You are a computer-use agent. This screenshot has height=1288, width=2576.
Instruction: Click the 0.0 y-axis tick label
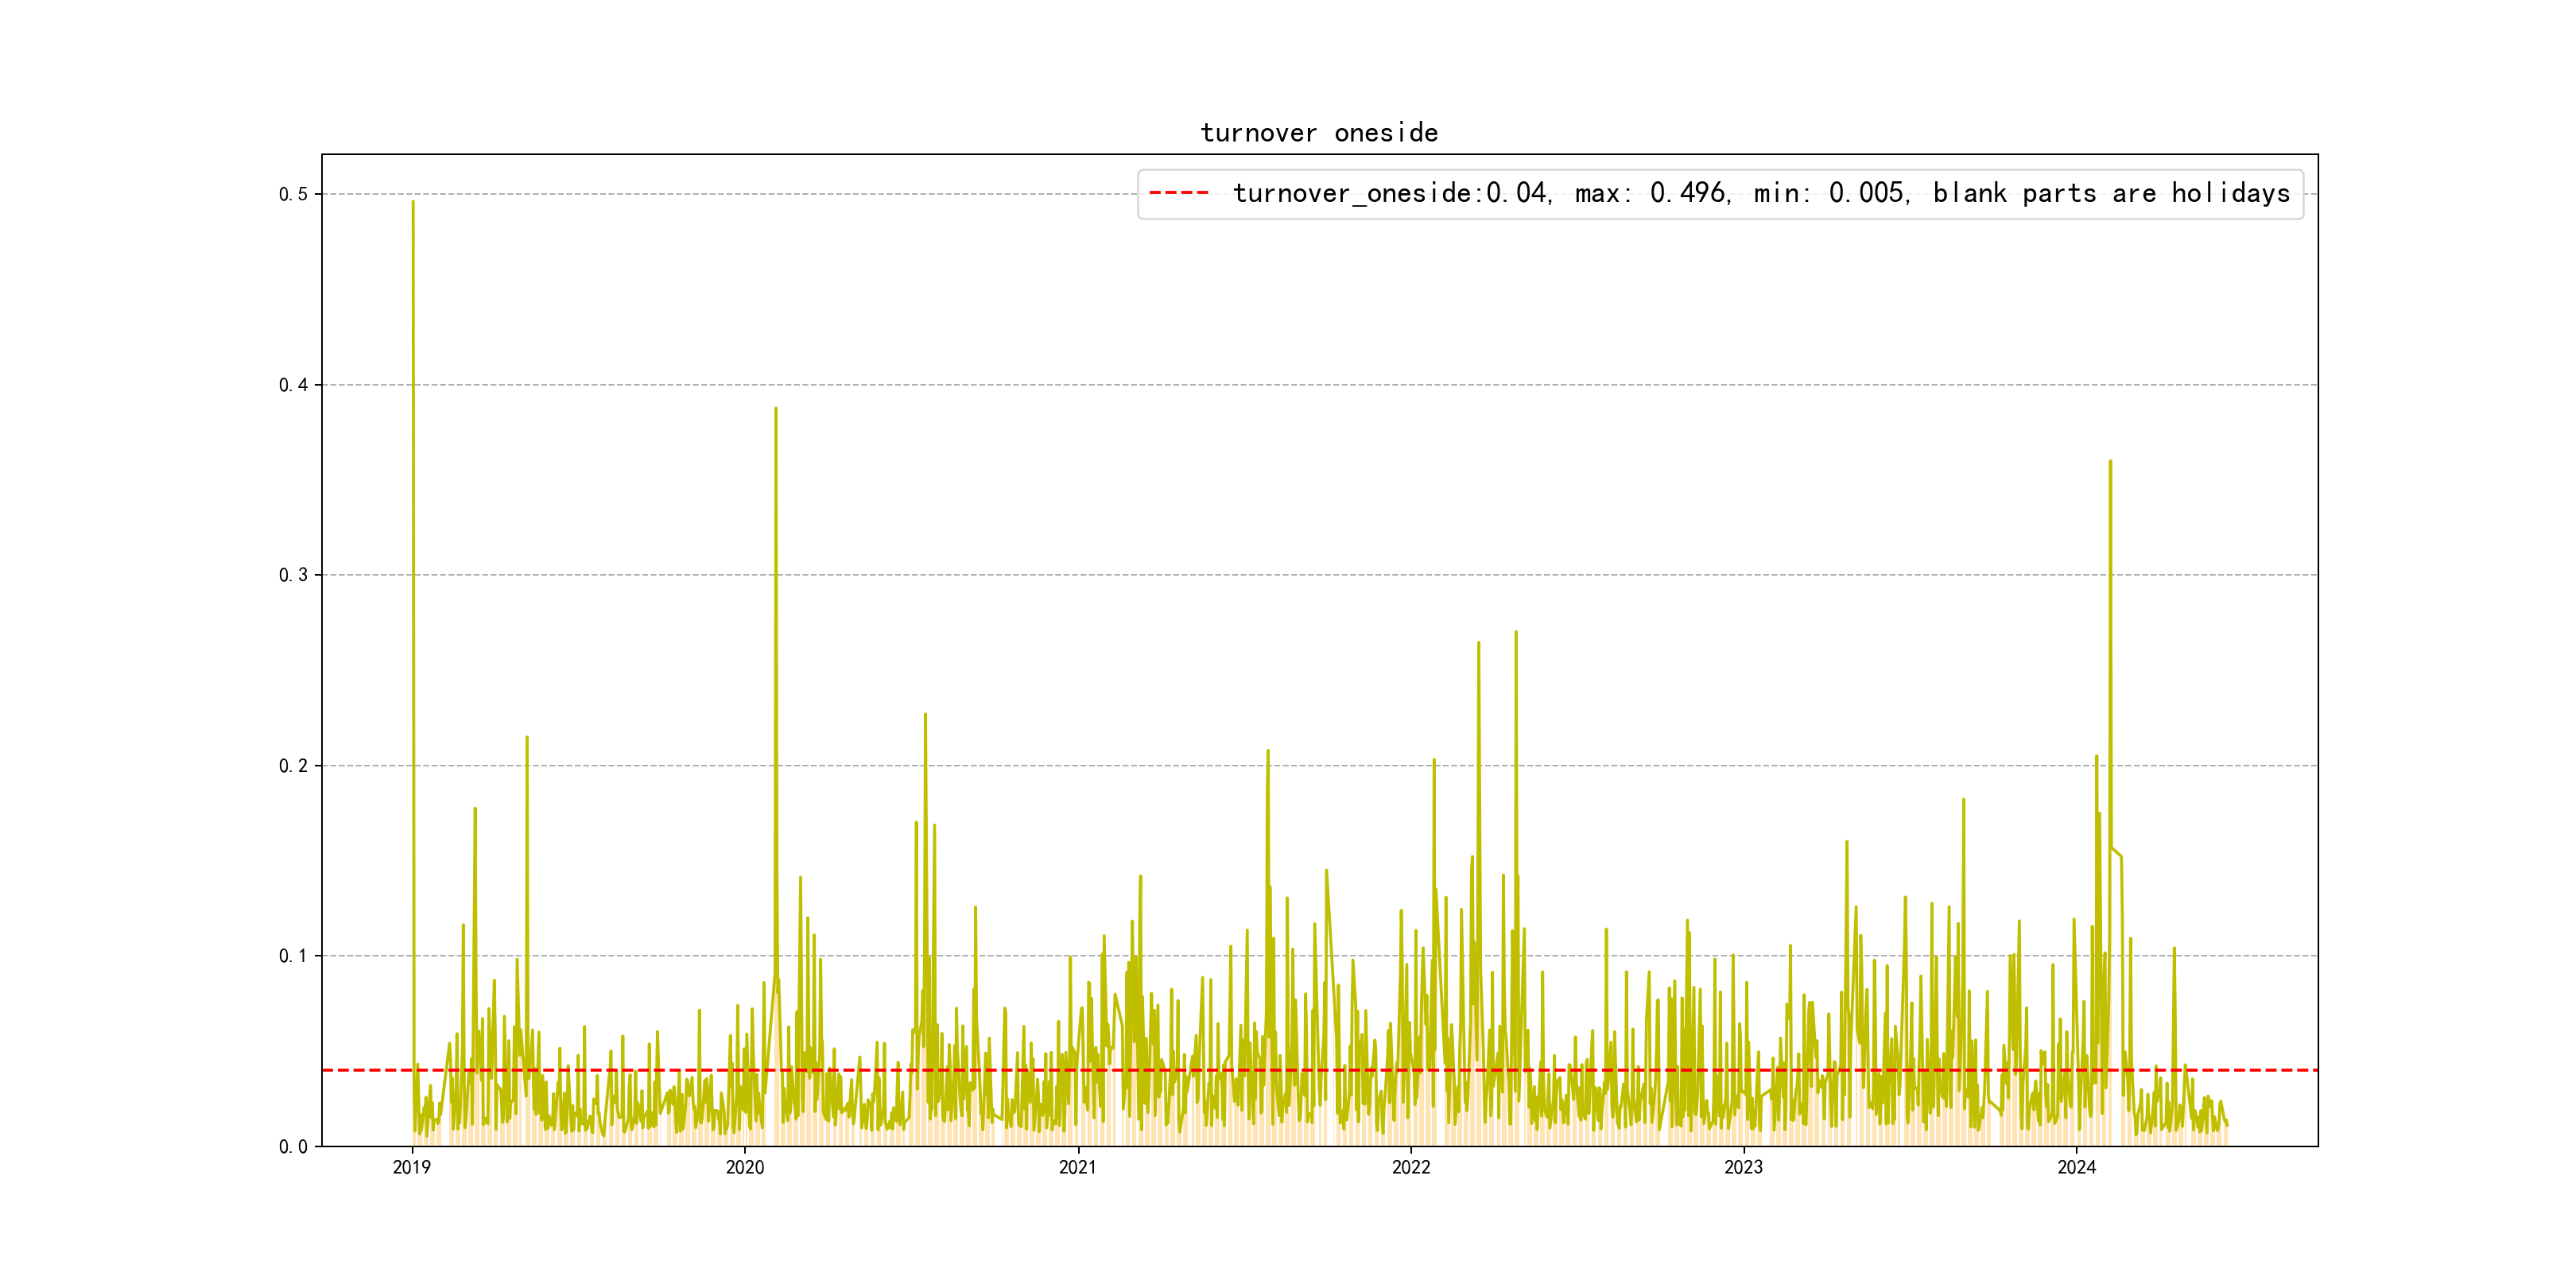tap(293, 1147)
